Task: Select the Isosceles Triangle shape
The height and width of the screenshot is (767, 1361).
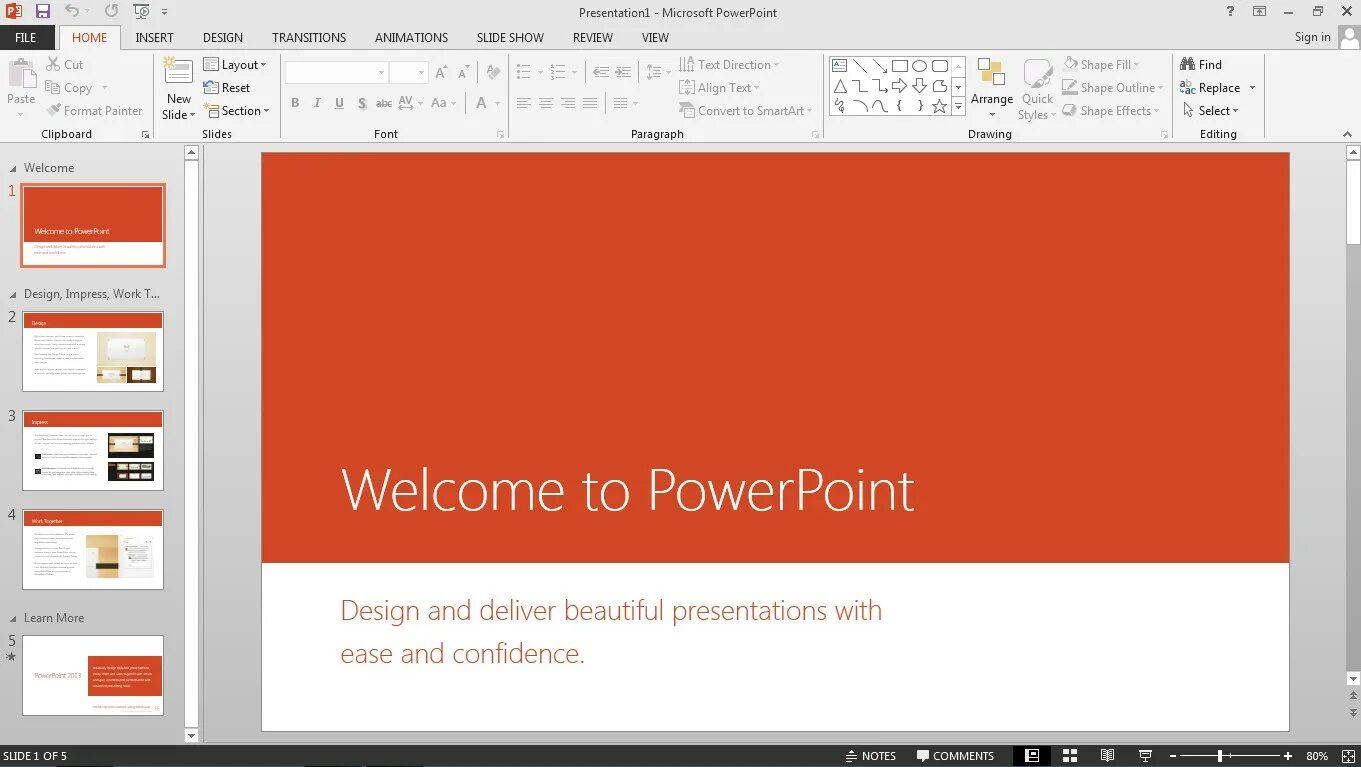Action: [x=840, y=86]
